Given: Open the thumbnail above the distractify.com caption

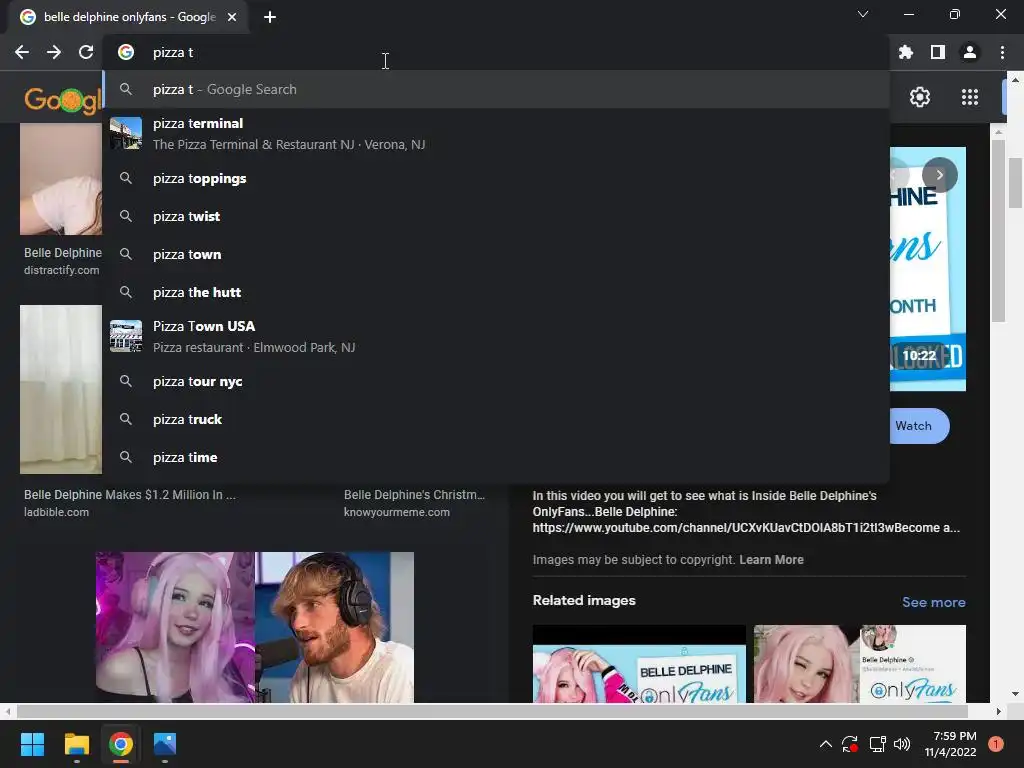Looking at the screenshot, I should (x=61, y=179).
